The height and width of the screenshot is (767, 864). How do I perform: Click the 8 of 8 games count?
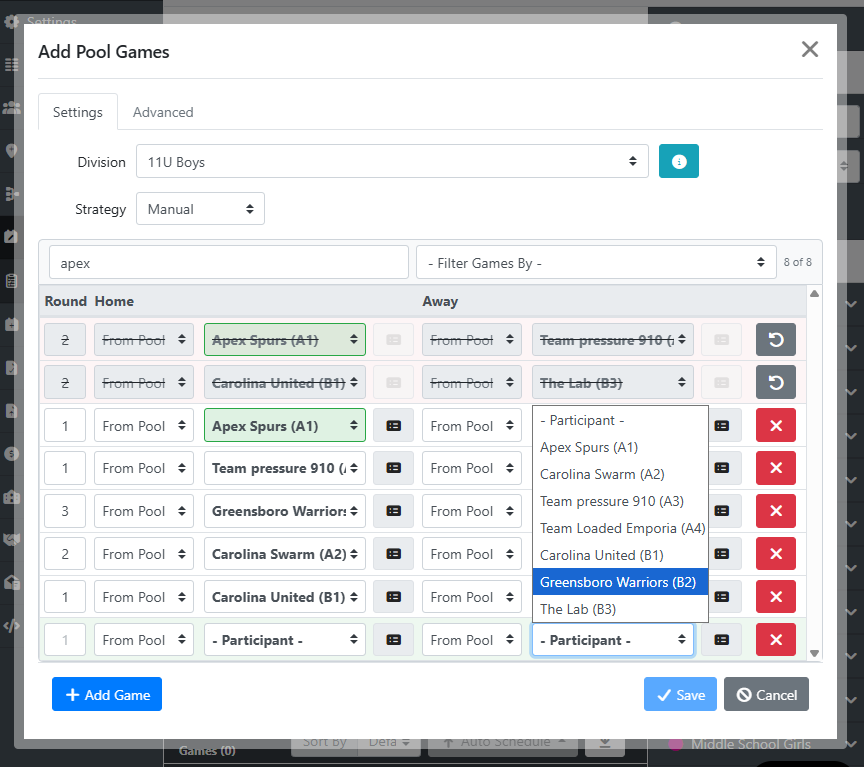pos(797,262)
